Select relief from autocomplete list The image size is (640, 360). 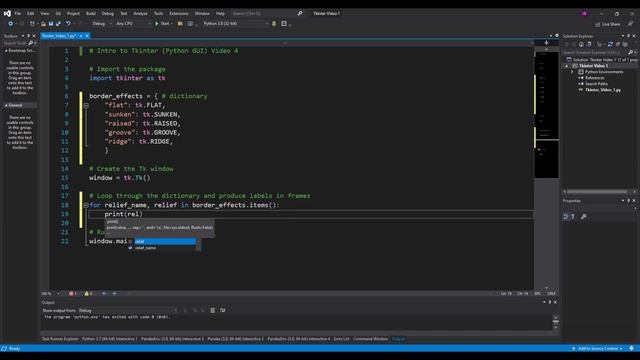point(165,242)
